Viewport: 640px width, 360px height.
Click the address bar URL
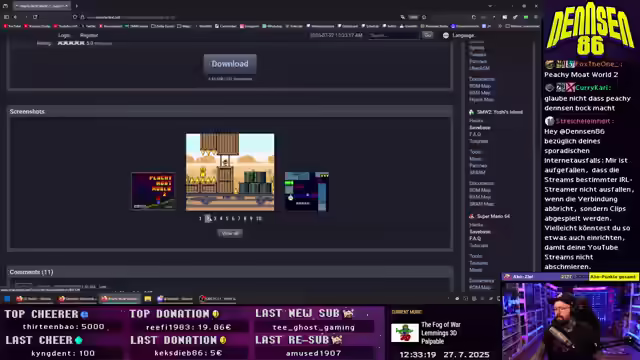(x=131, y=18)
